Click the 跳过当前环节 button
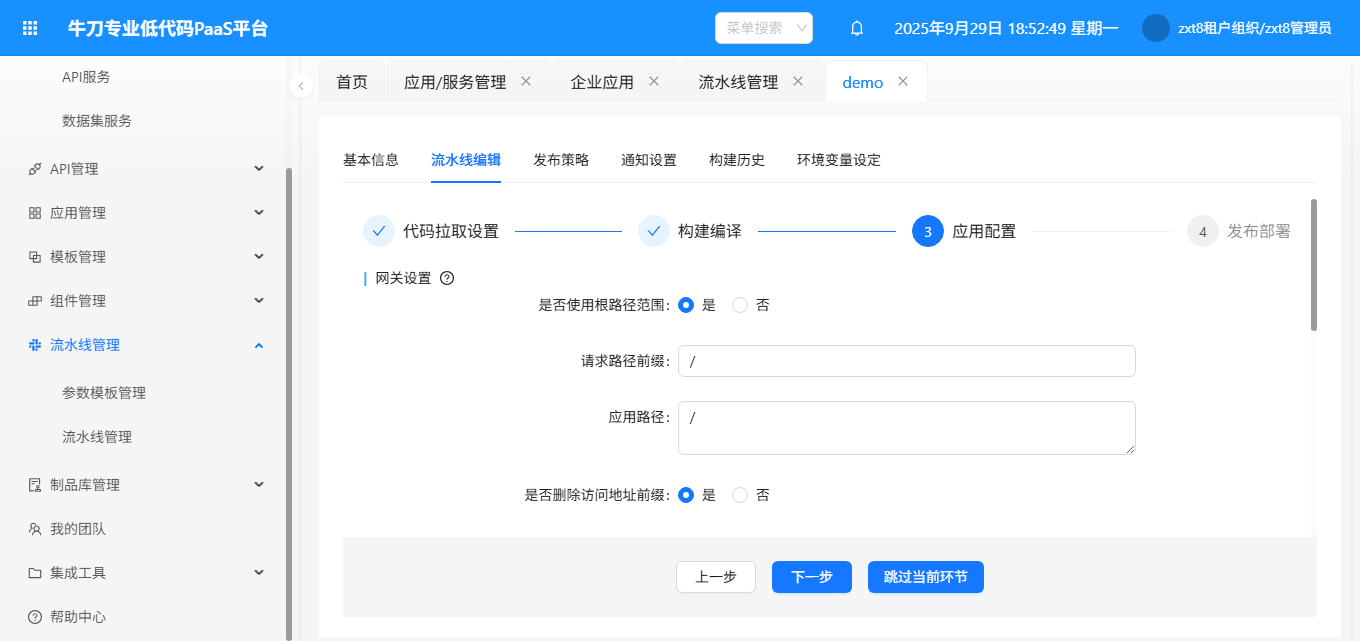The width and height of the screenshot is (1360, 641). coord(925,577)
